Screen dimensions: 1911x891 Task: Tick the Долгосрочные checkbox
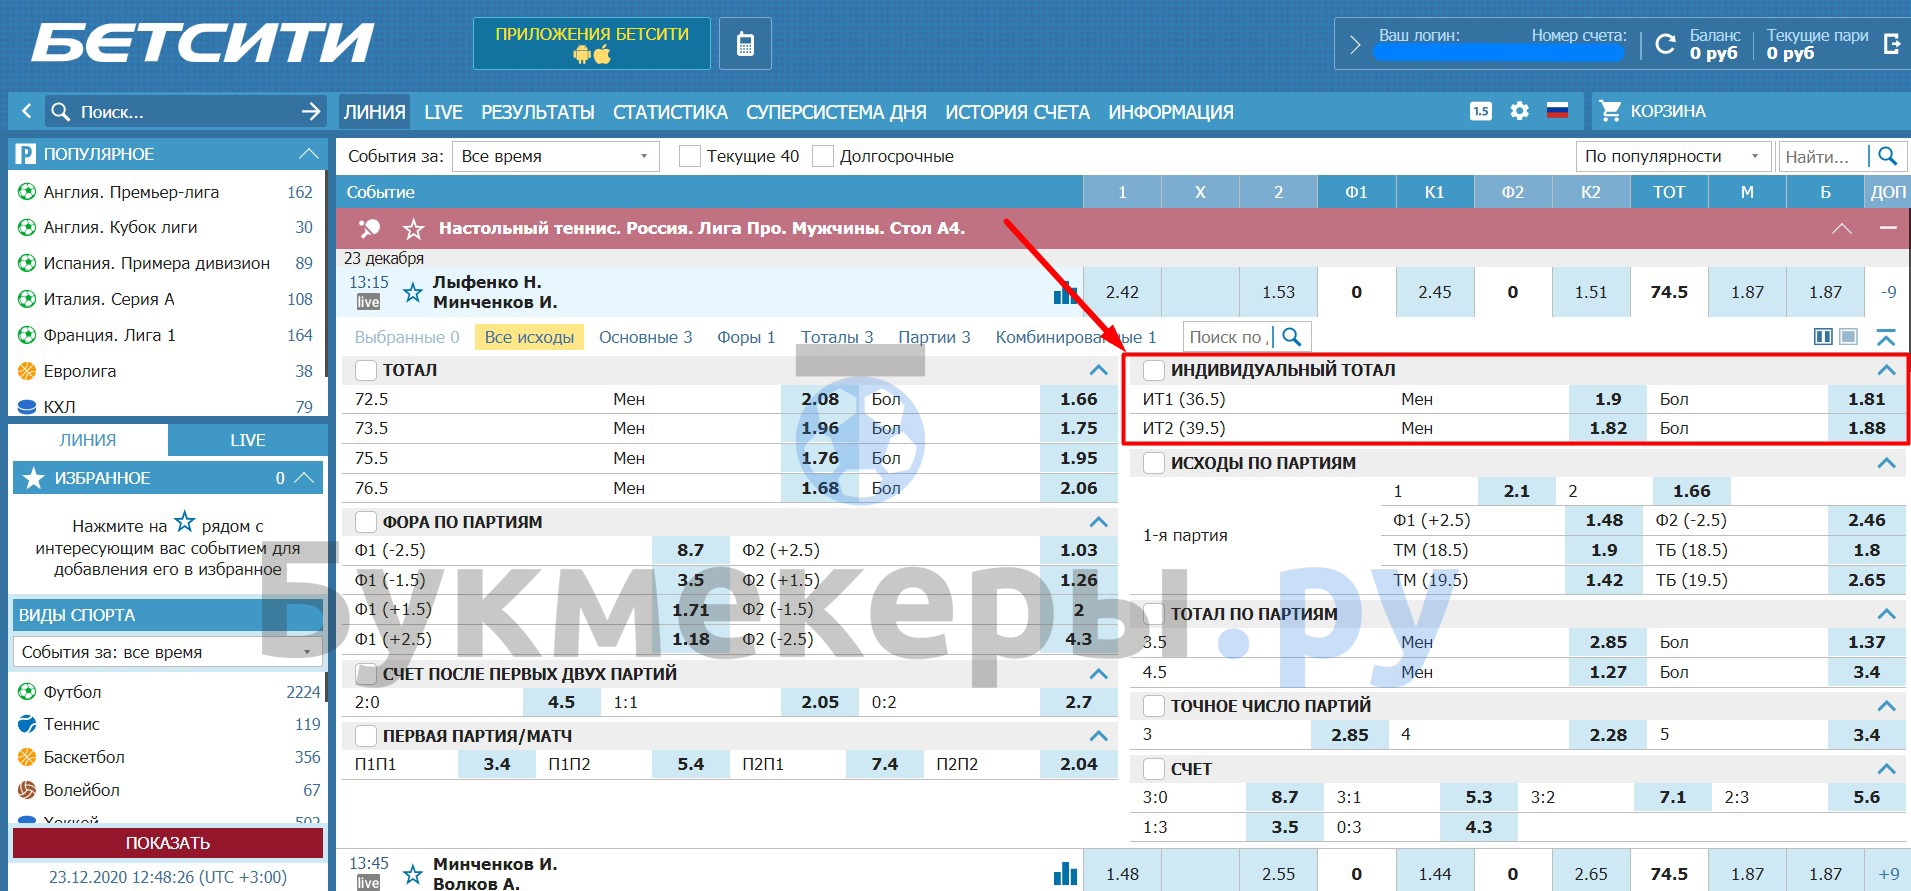(x=823, y=156)
